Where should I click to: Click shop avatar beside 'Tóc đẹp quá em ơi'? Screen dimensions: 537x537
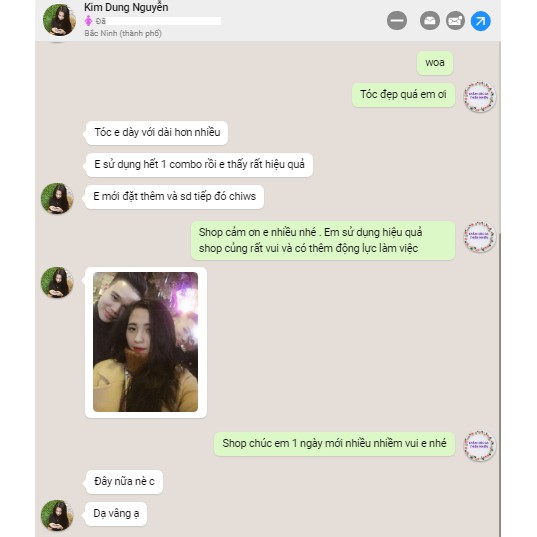[x=479, y=96]
